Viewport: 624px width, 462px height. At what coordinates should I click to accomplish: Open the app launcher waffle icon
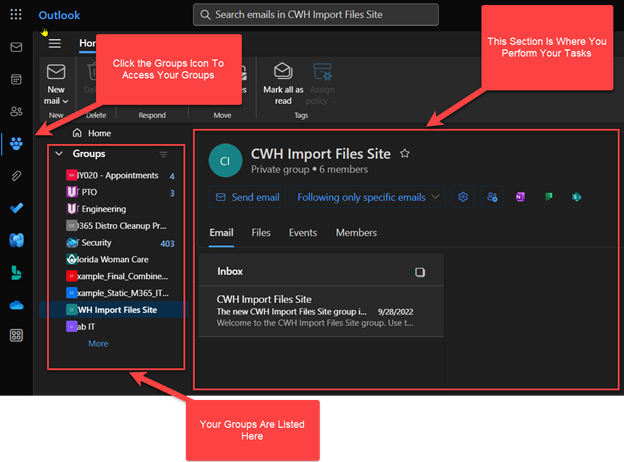click(x=16, y=15)
